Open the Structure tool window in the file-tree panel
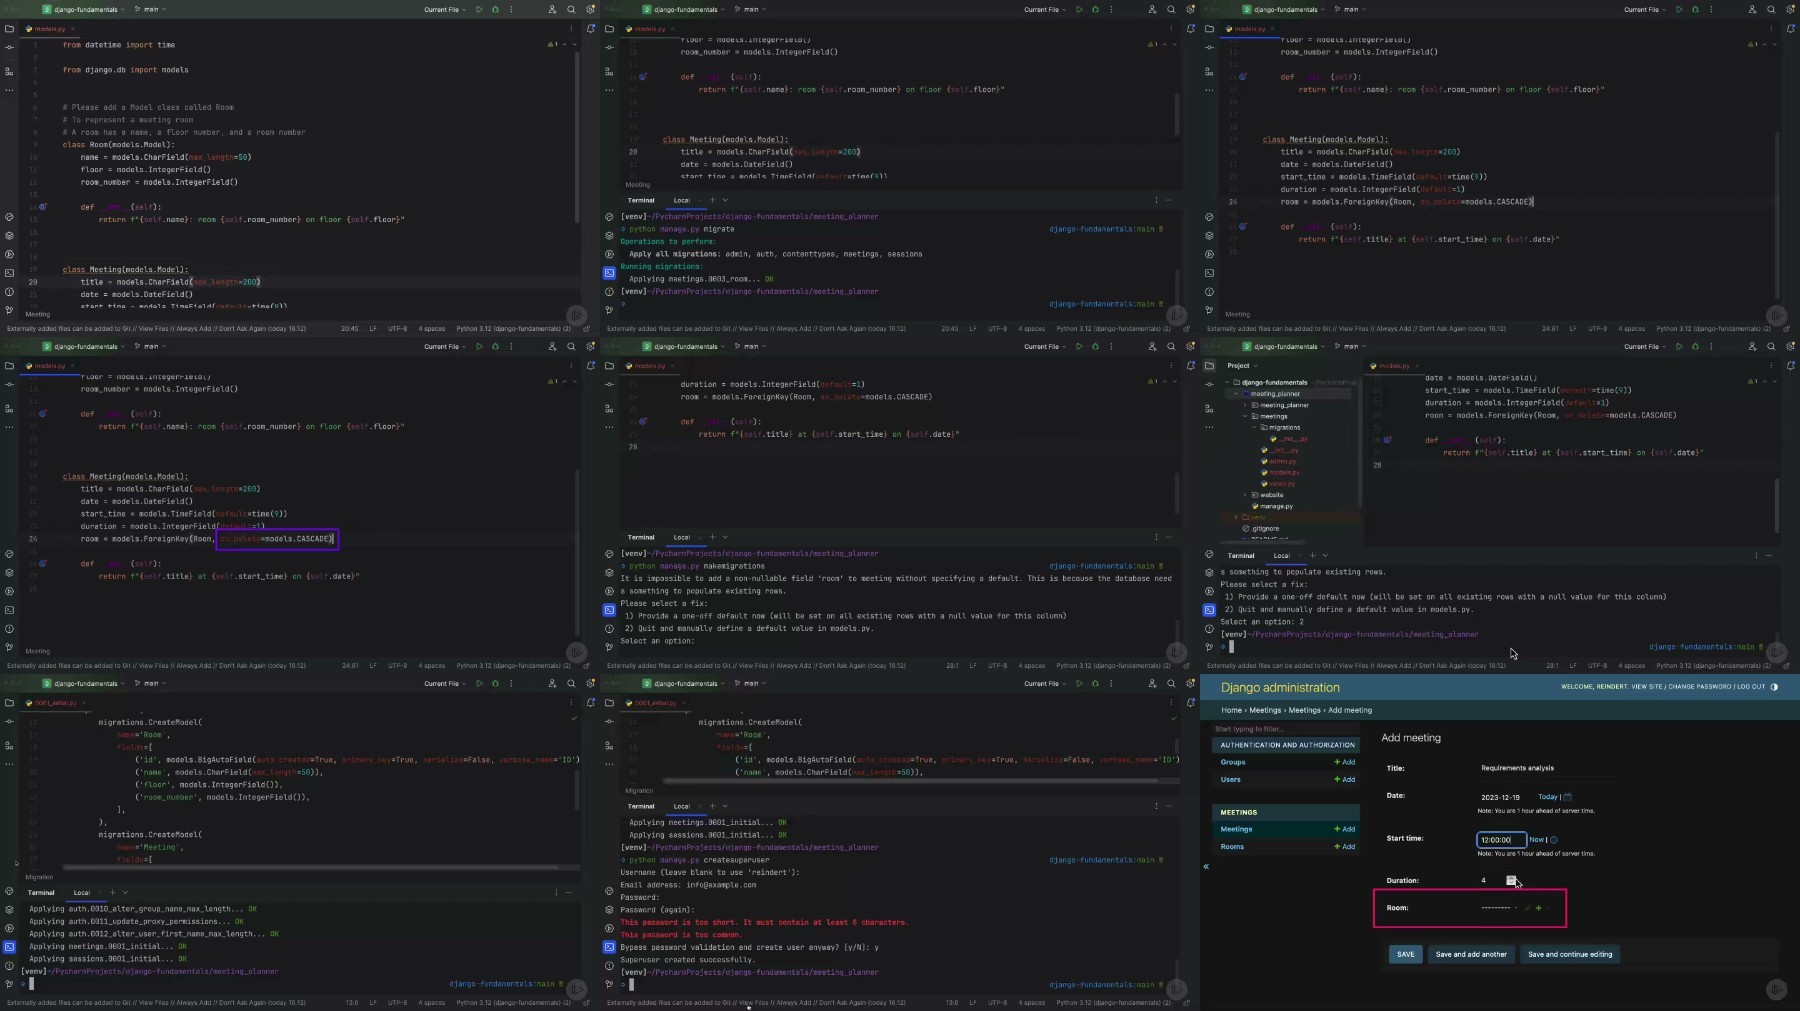Image resolution: width=1800 pixels, height=1011 pixels. tap(1209, 409)
